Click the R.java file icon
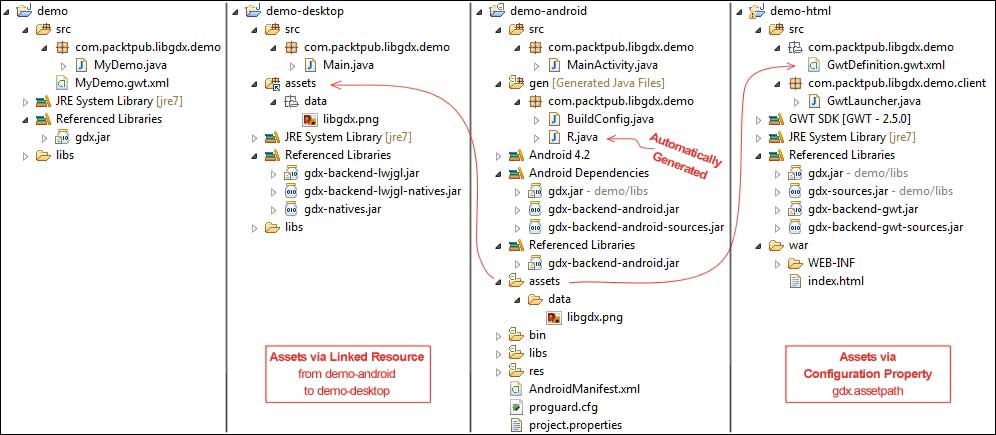The image size is (996, 435). tap(555, 137)
